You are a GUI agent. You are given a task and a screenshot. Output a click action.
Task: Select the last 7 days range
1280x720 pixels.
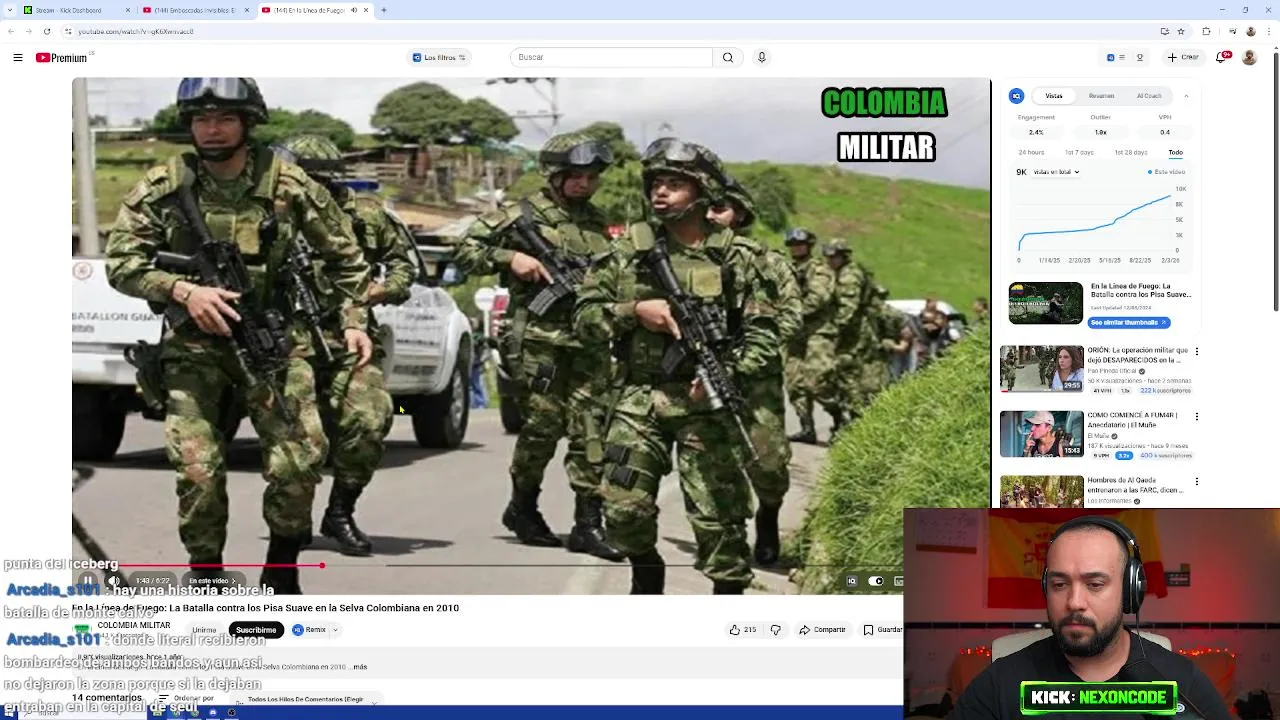[1079, 152]
